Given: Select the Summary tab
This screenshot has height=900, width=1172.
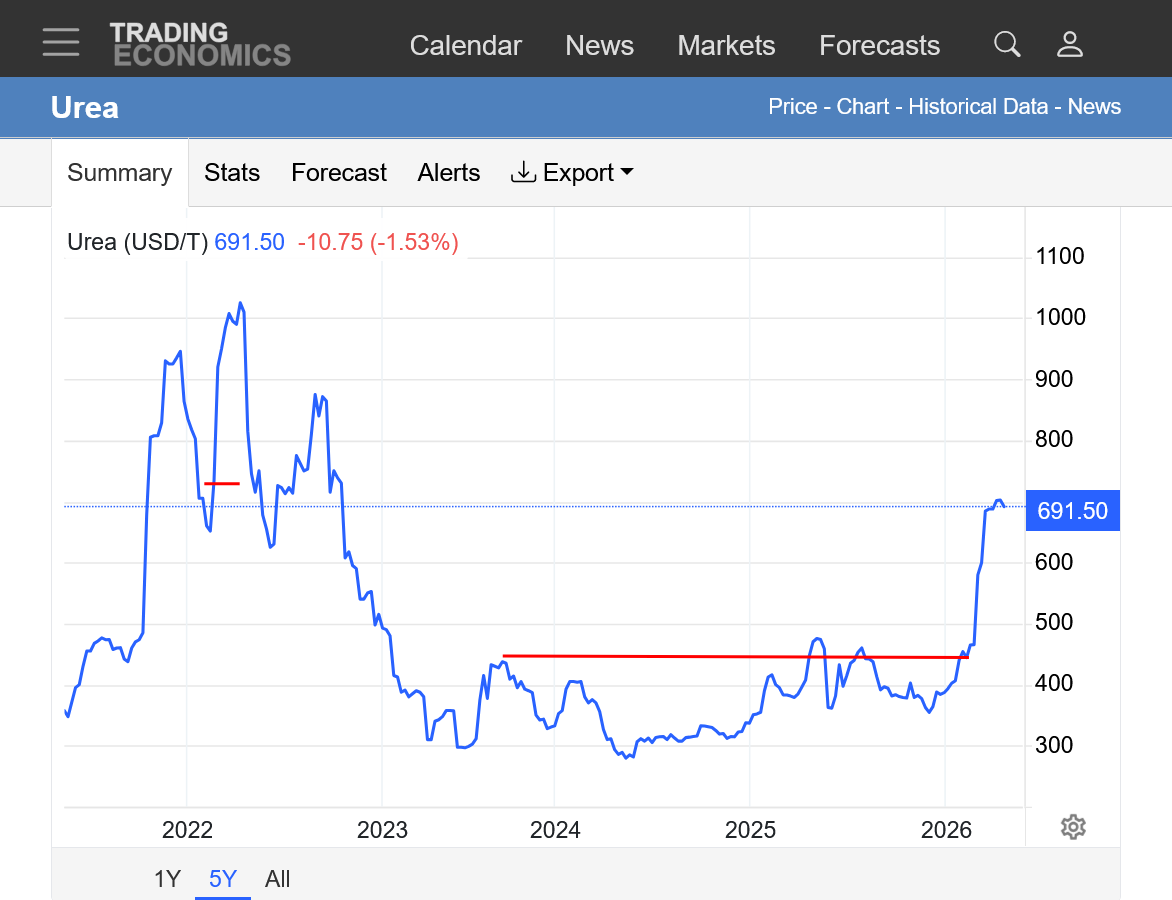Looking at the screenshot, I should tap(120, 173).
